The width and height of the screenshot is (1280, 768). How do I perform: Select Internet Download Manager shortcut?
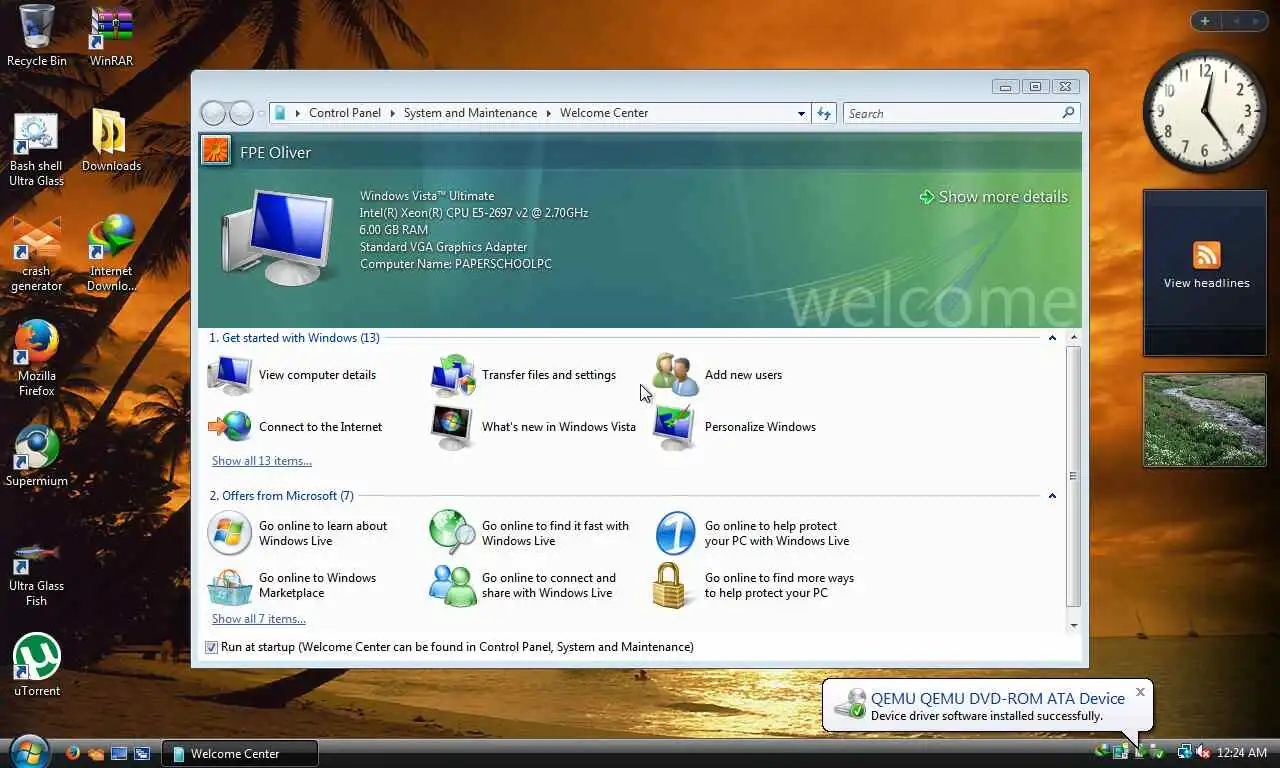click(111, 253)
